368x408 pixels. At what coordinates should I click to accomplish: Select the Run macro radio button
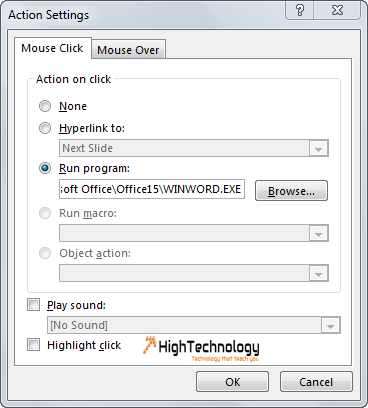tap(45, 213)
